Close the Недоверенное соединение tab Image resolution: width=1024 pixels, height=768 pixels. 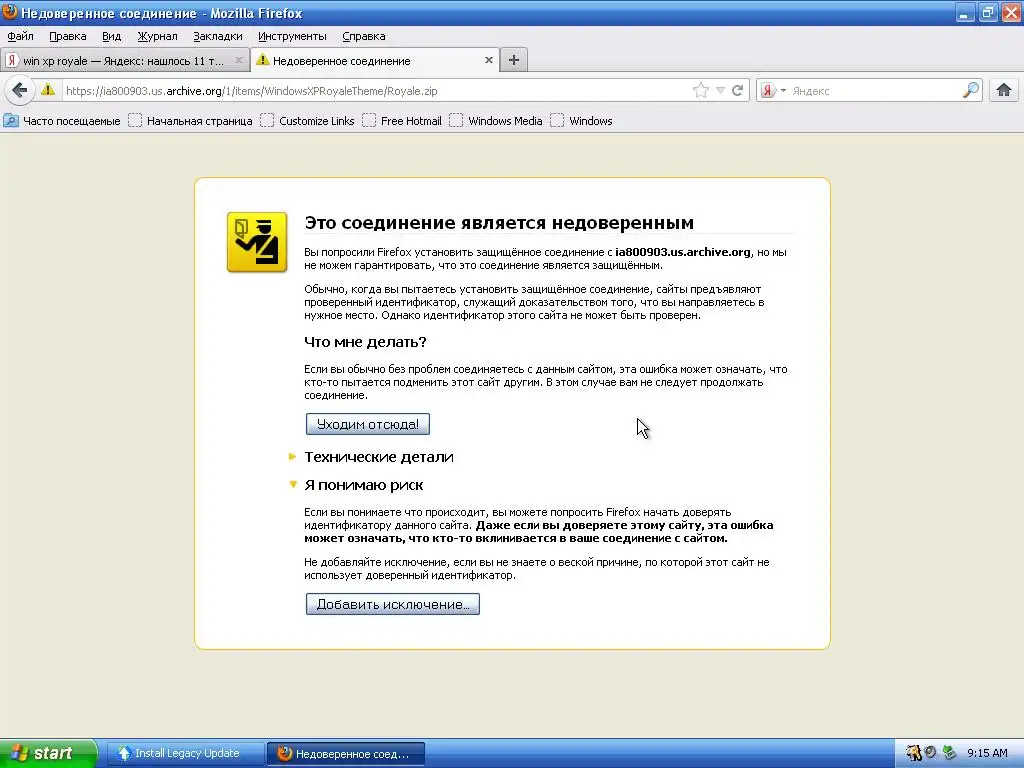(488, 60)
